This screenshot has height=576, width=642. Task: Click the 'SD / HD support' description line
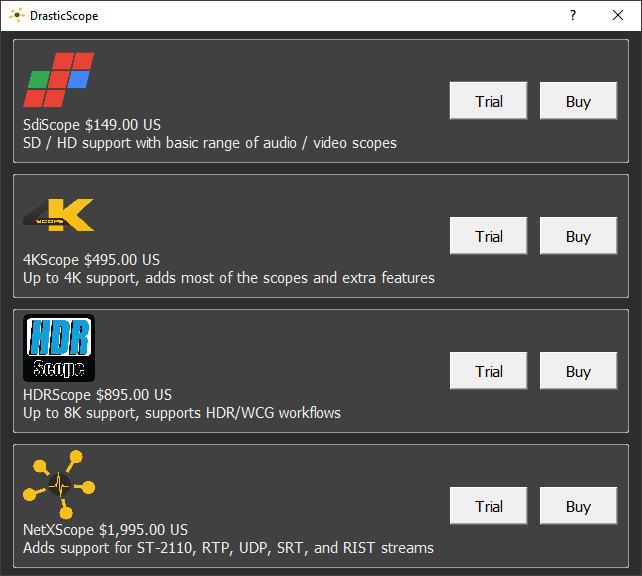210,143
